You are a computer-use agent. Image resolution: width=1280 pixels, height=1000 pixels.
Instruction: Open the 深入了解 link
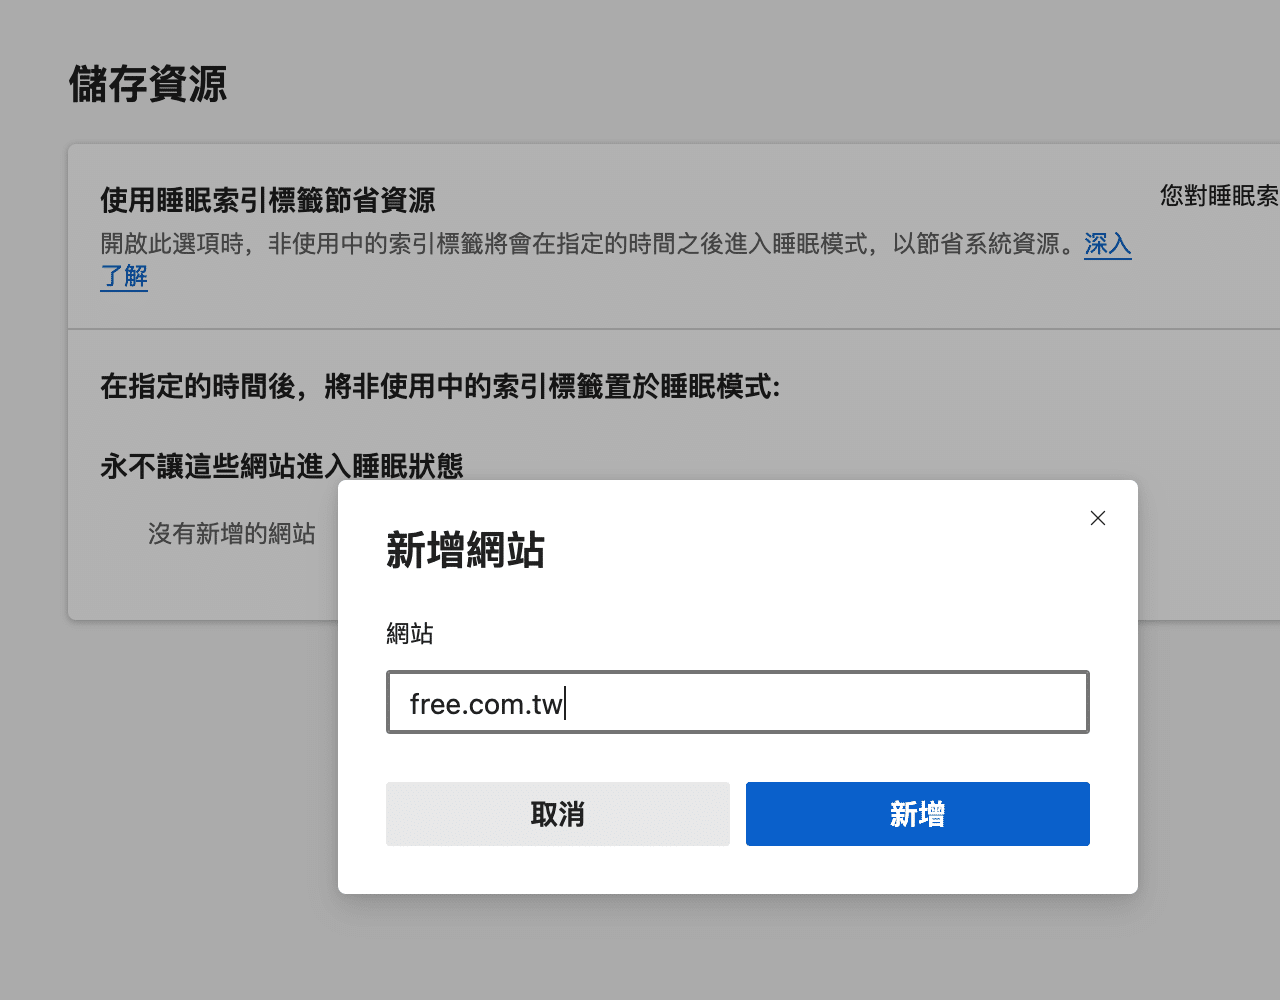[1108, 244]
